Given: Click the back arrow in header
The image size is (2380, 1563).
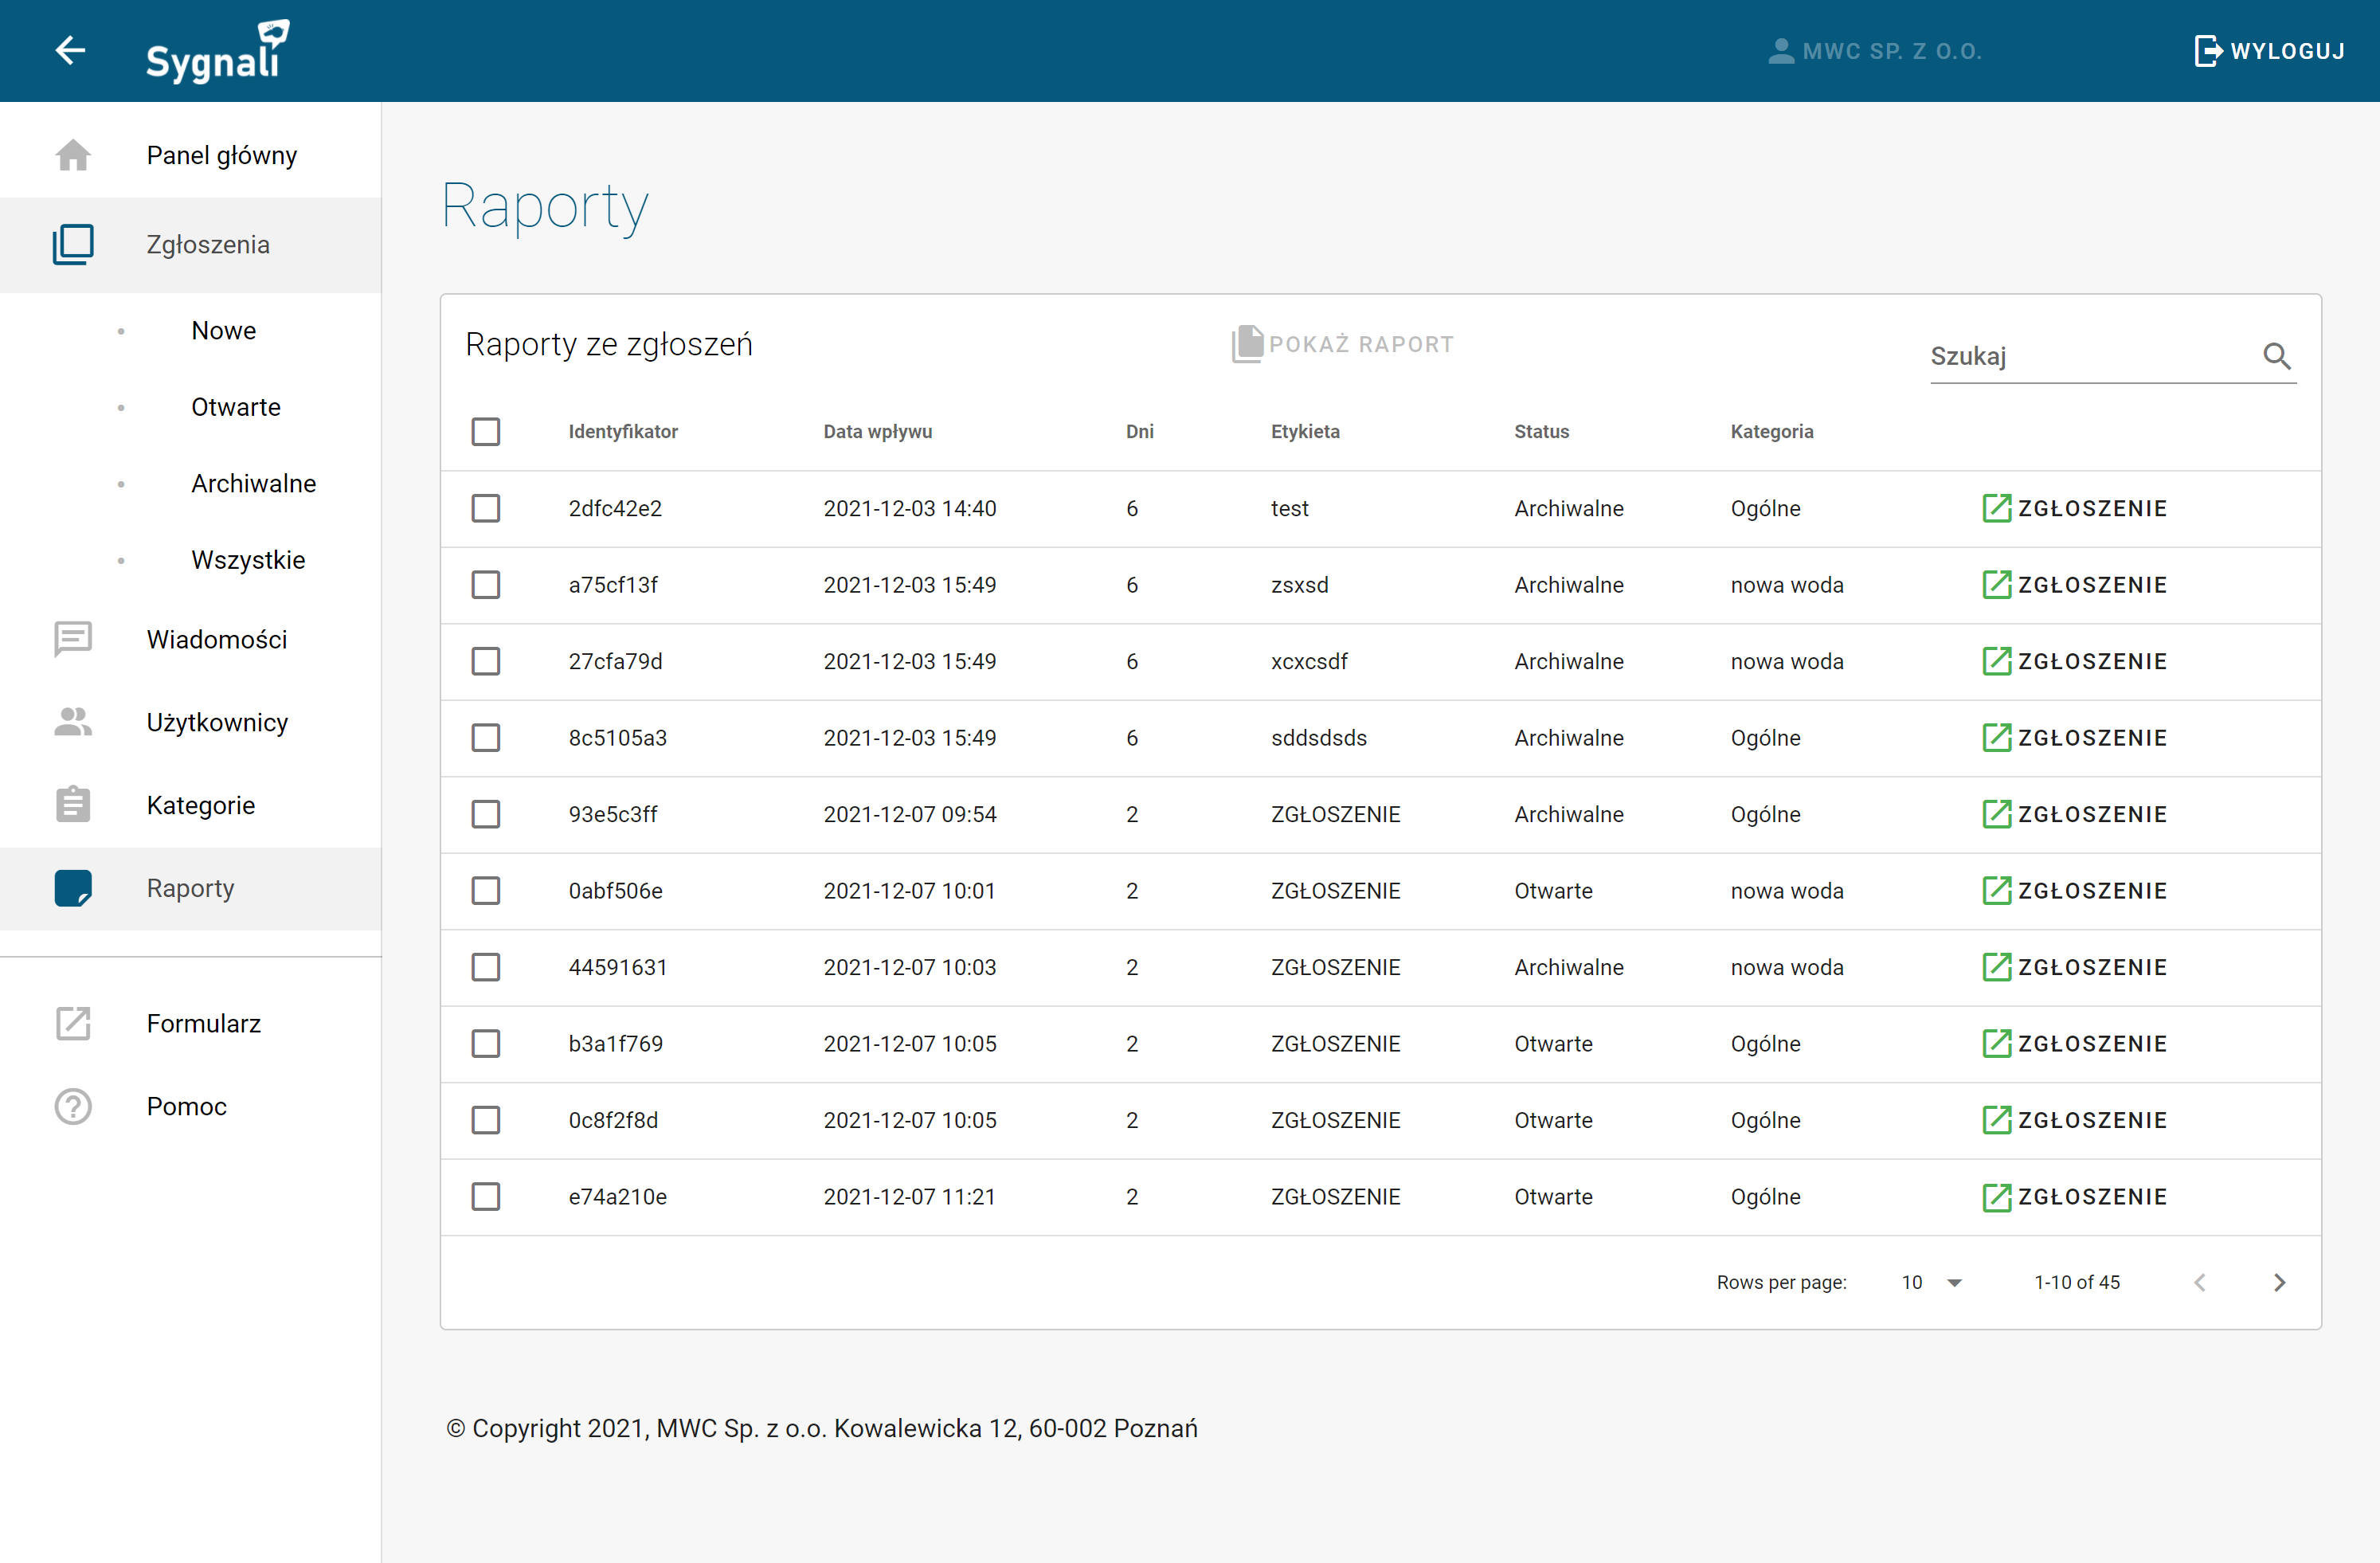Looking at the screenshot, I should point(70,50).
